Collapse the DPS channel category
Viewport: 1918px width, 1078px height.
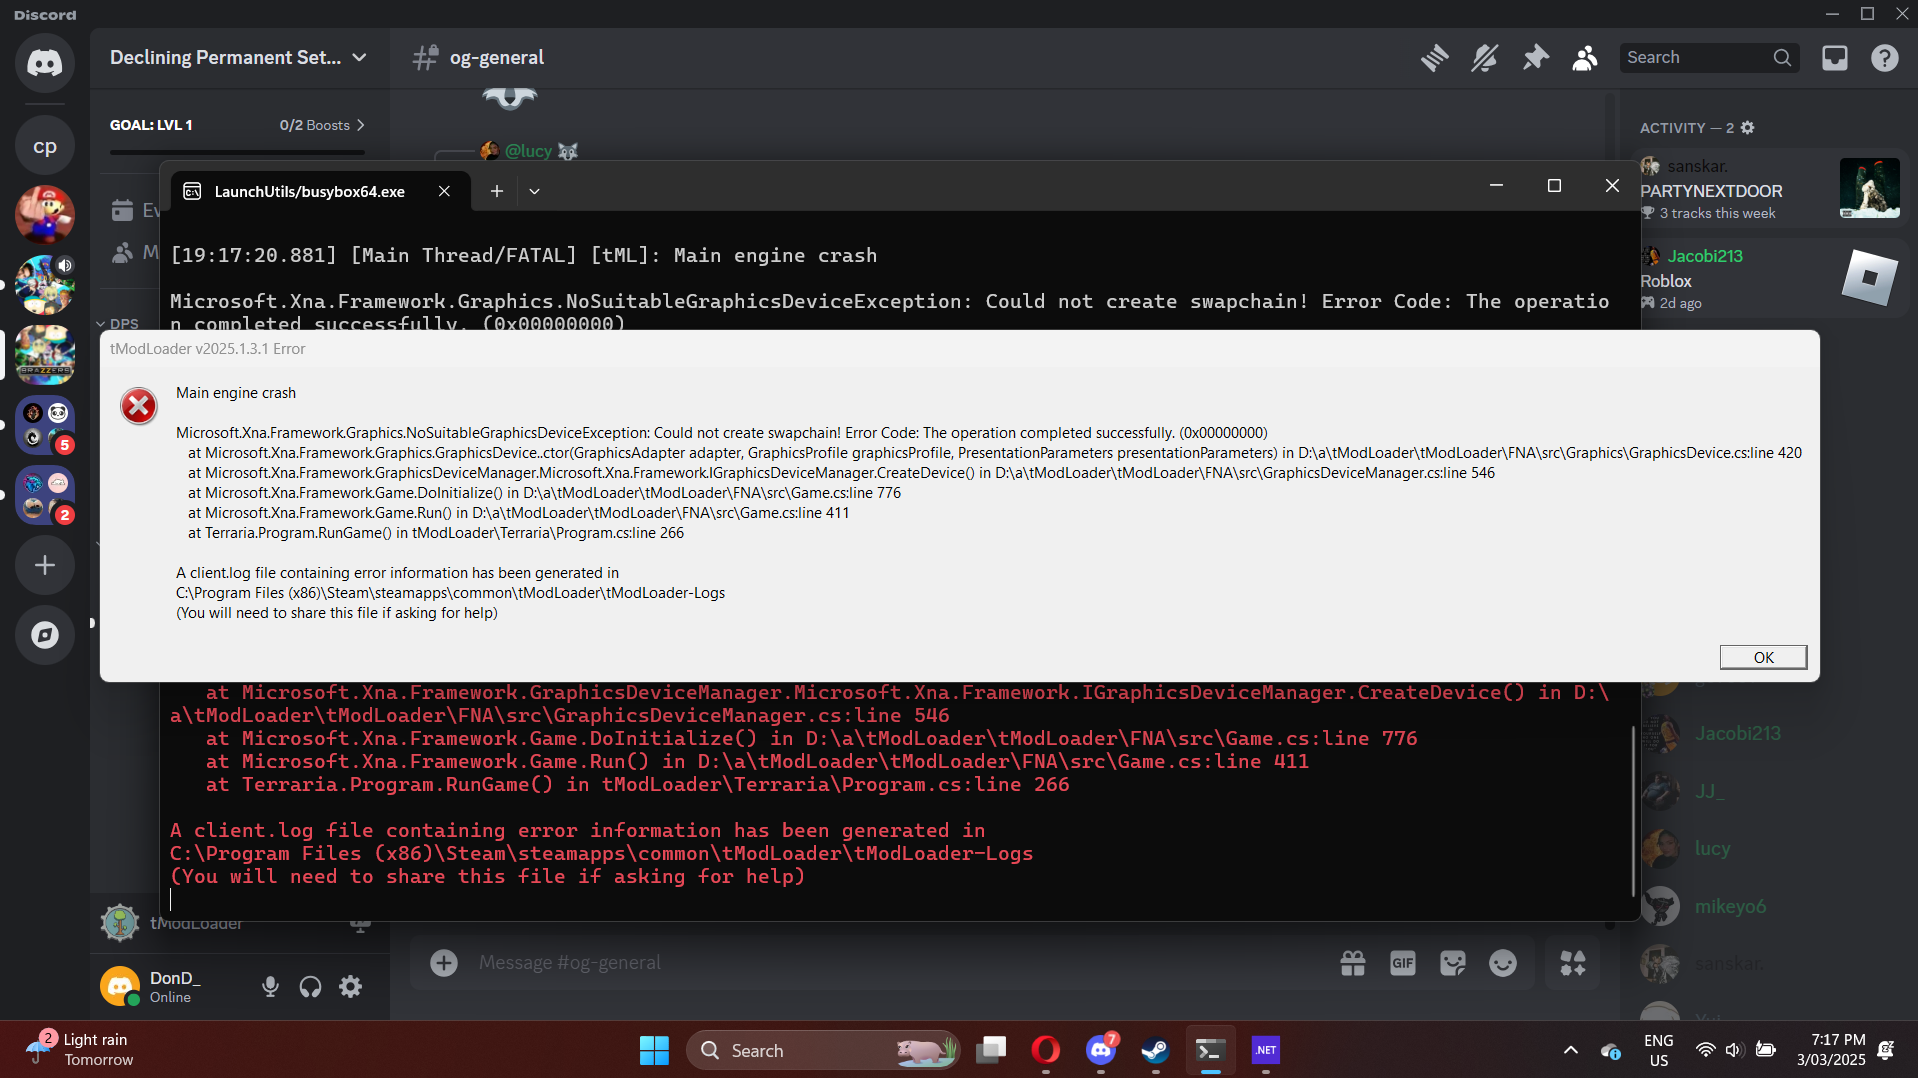pyautogui.click(x=118, y=324)
